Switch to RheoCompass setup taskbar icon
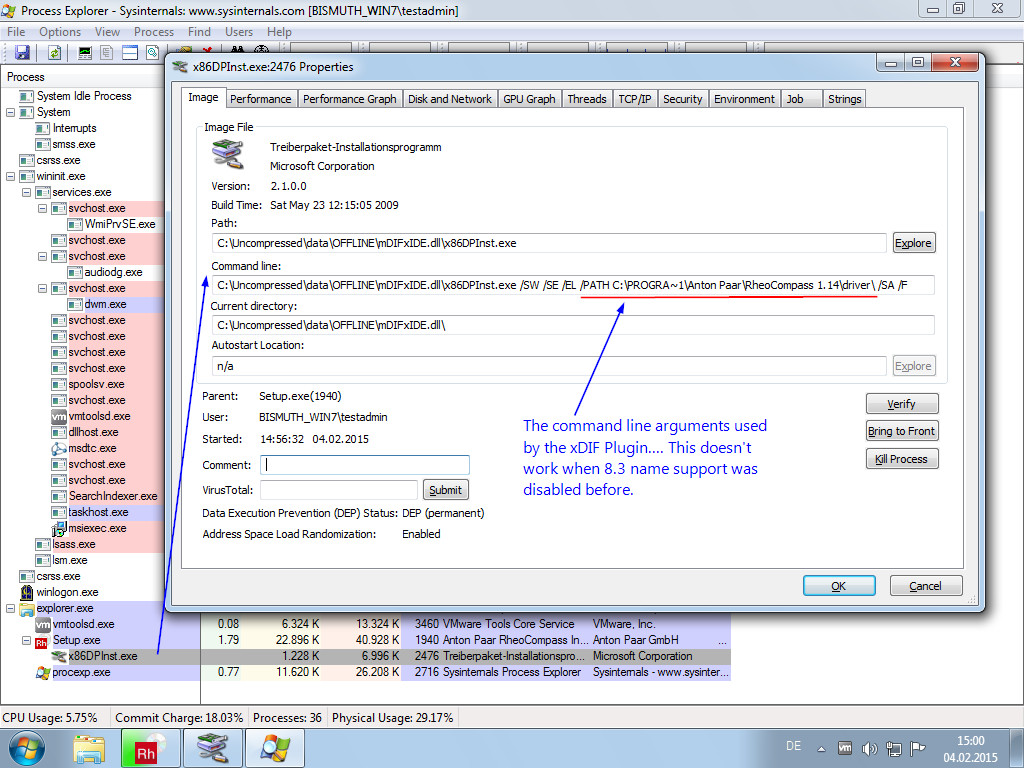The image size is (1024, 768). (x=151, y=749)
